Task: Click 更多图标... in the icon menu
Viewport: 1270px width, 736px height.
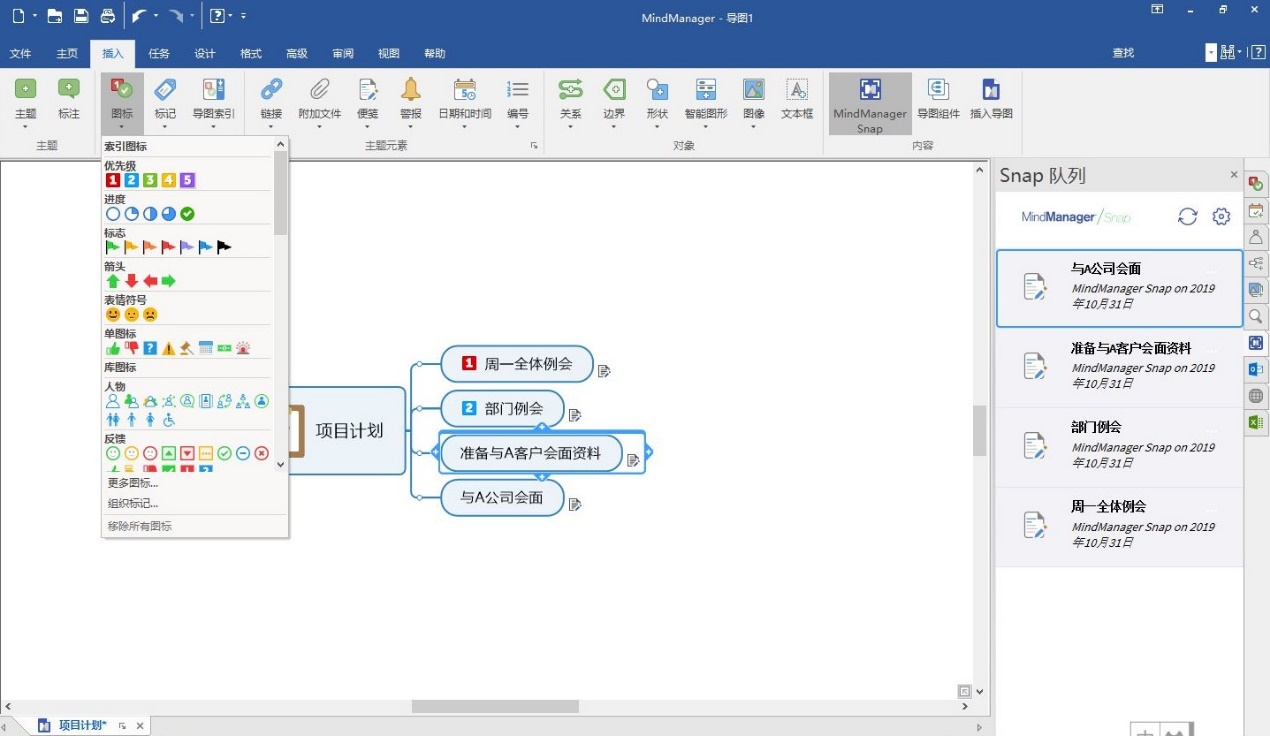Action: (x=133, y=483)
